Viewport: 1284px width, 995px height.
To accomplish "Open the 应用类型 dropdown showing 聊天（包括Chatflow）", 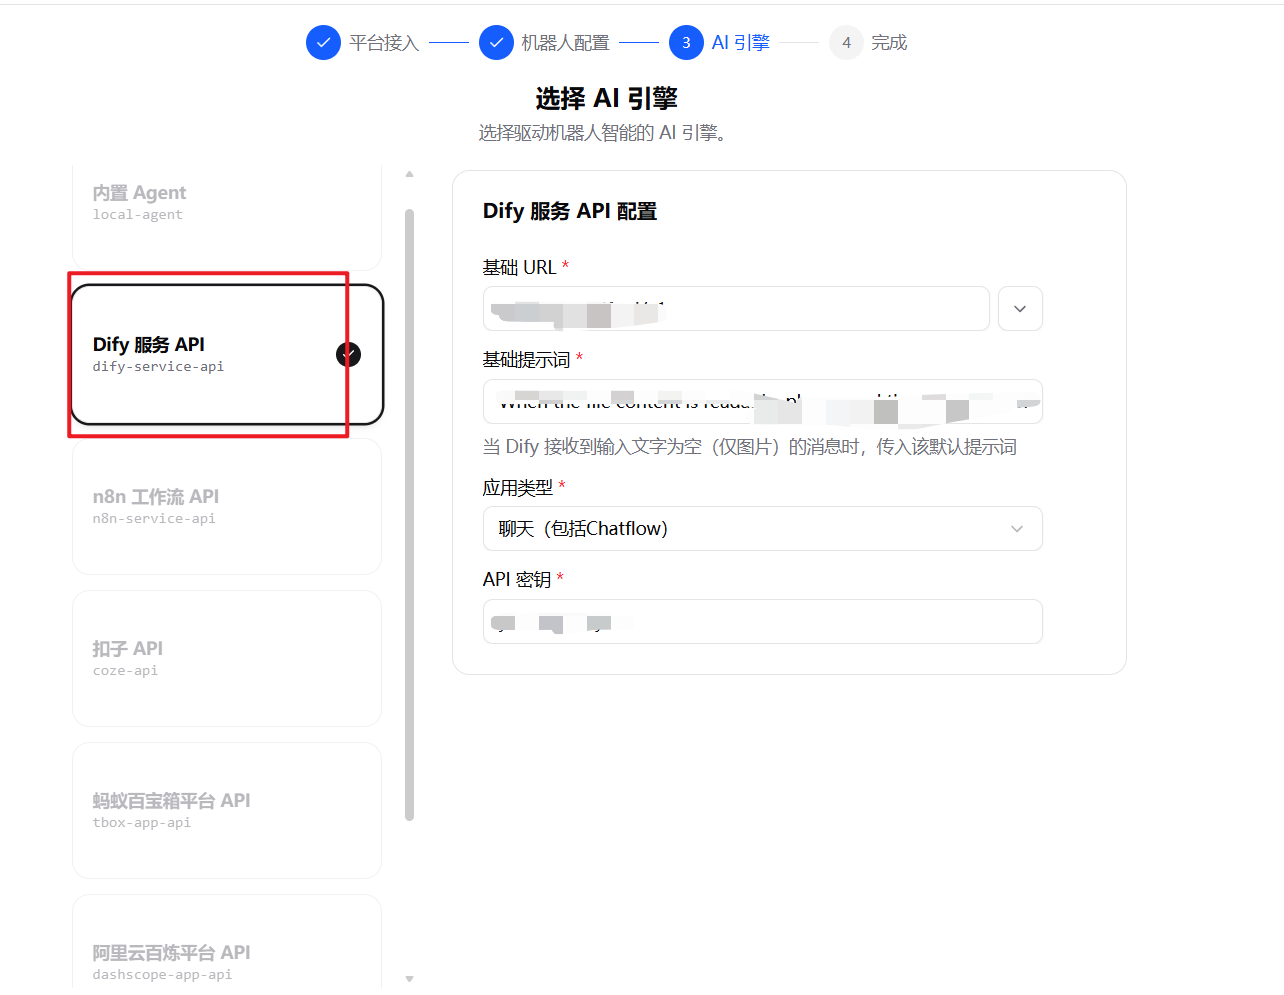I will click(763, 529).
